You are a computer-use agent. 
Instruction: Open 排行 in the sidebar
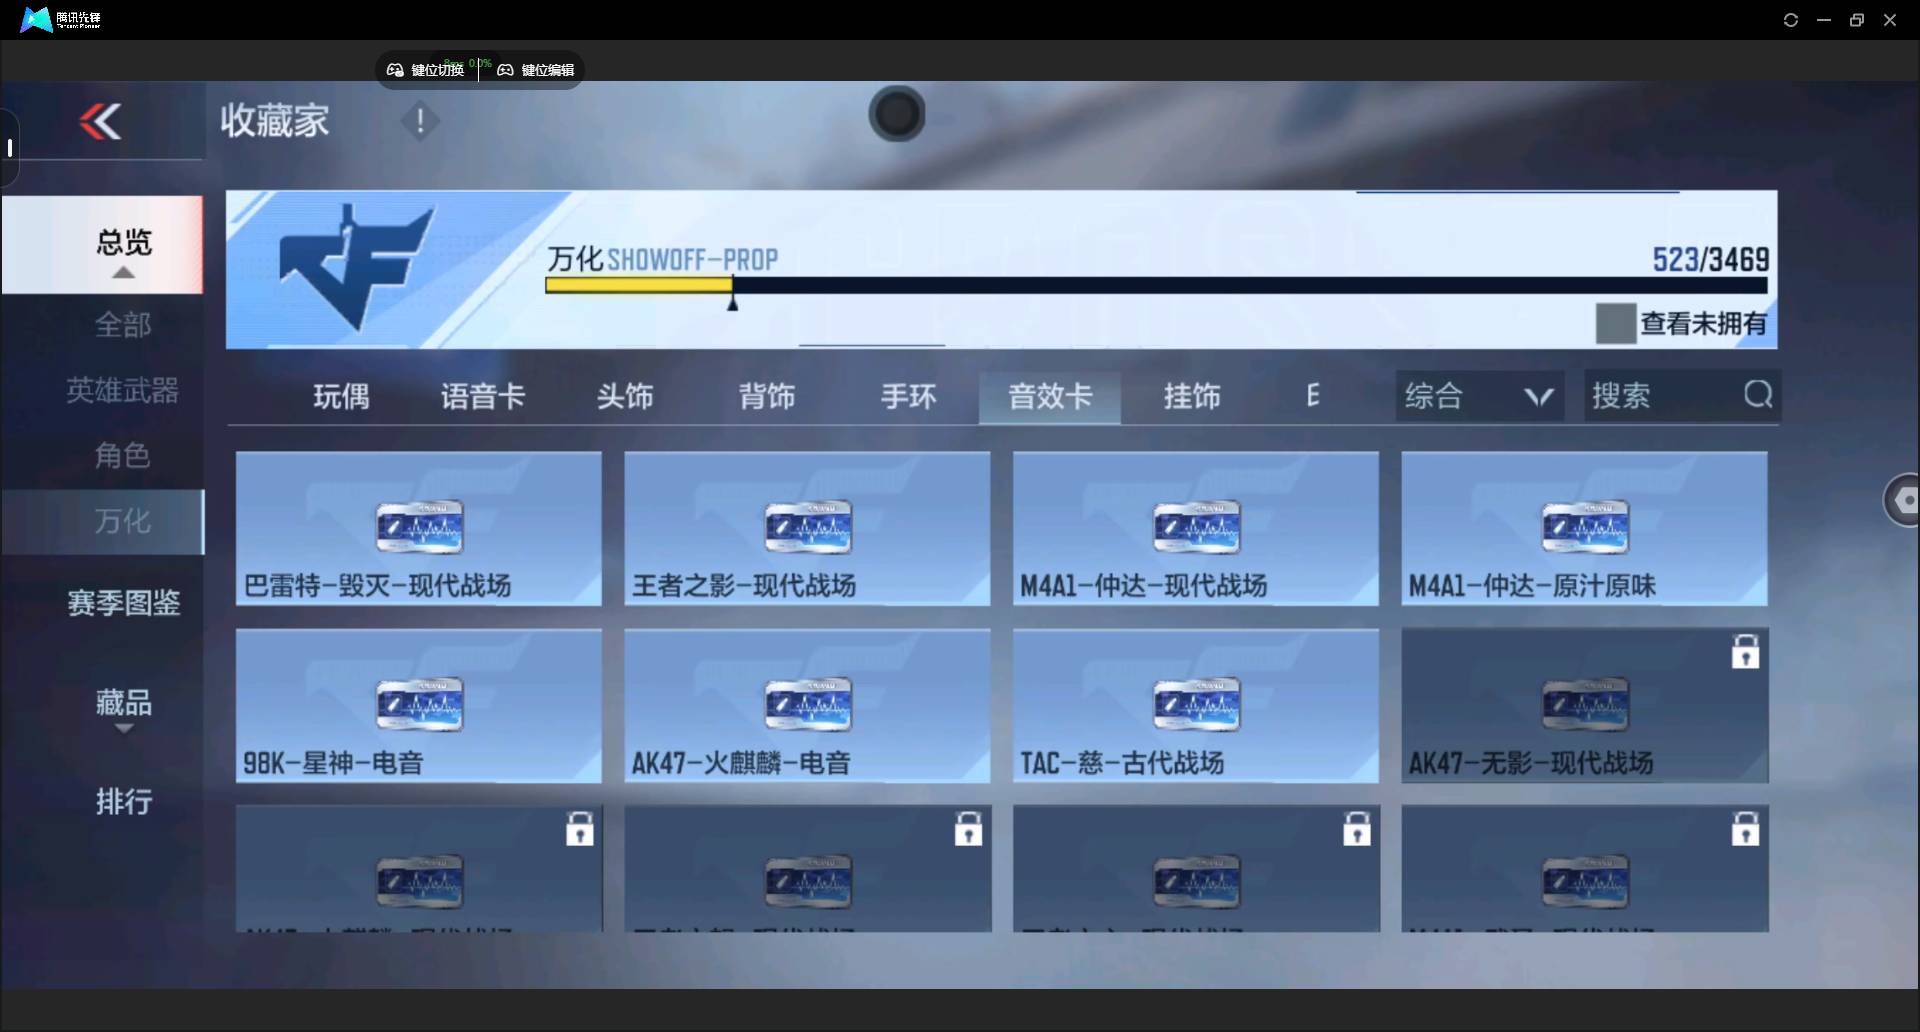pyautogui.click(x=123, y=801)
